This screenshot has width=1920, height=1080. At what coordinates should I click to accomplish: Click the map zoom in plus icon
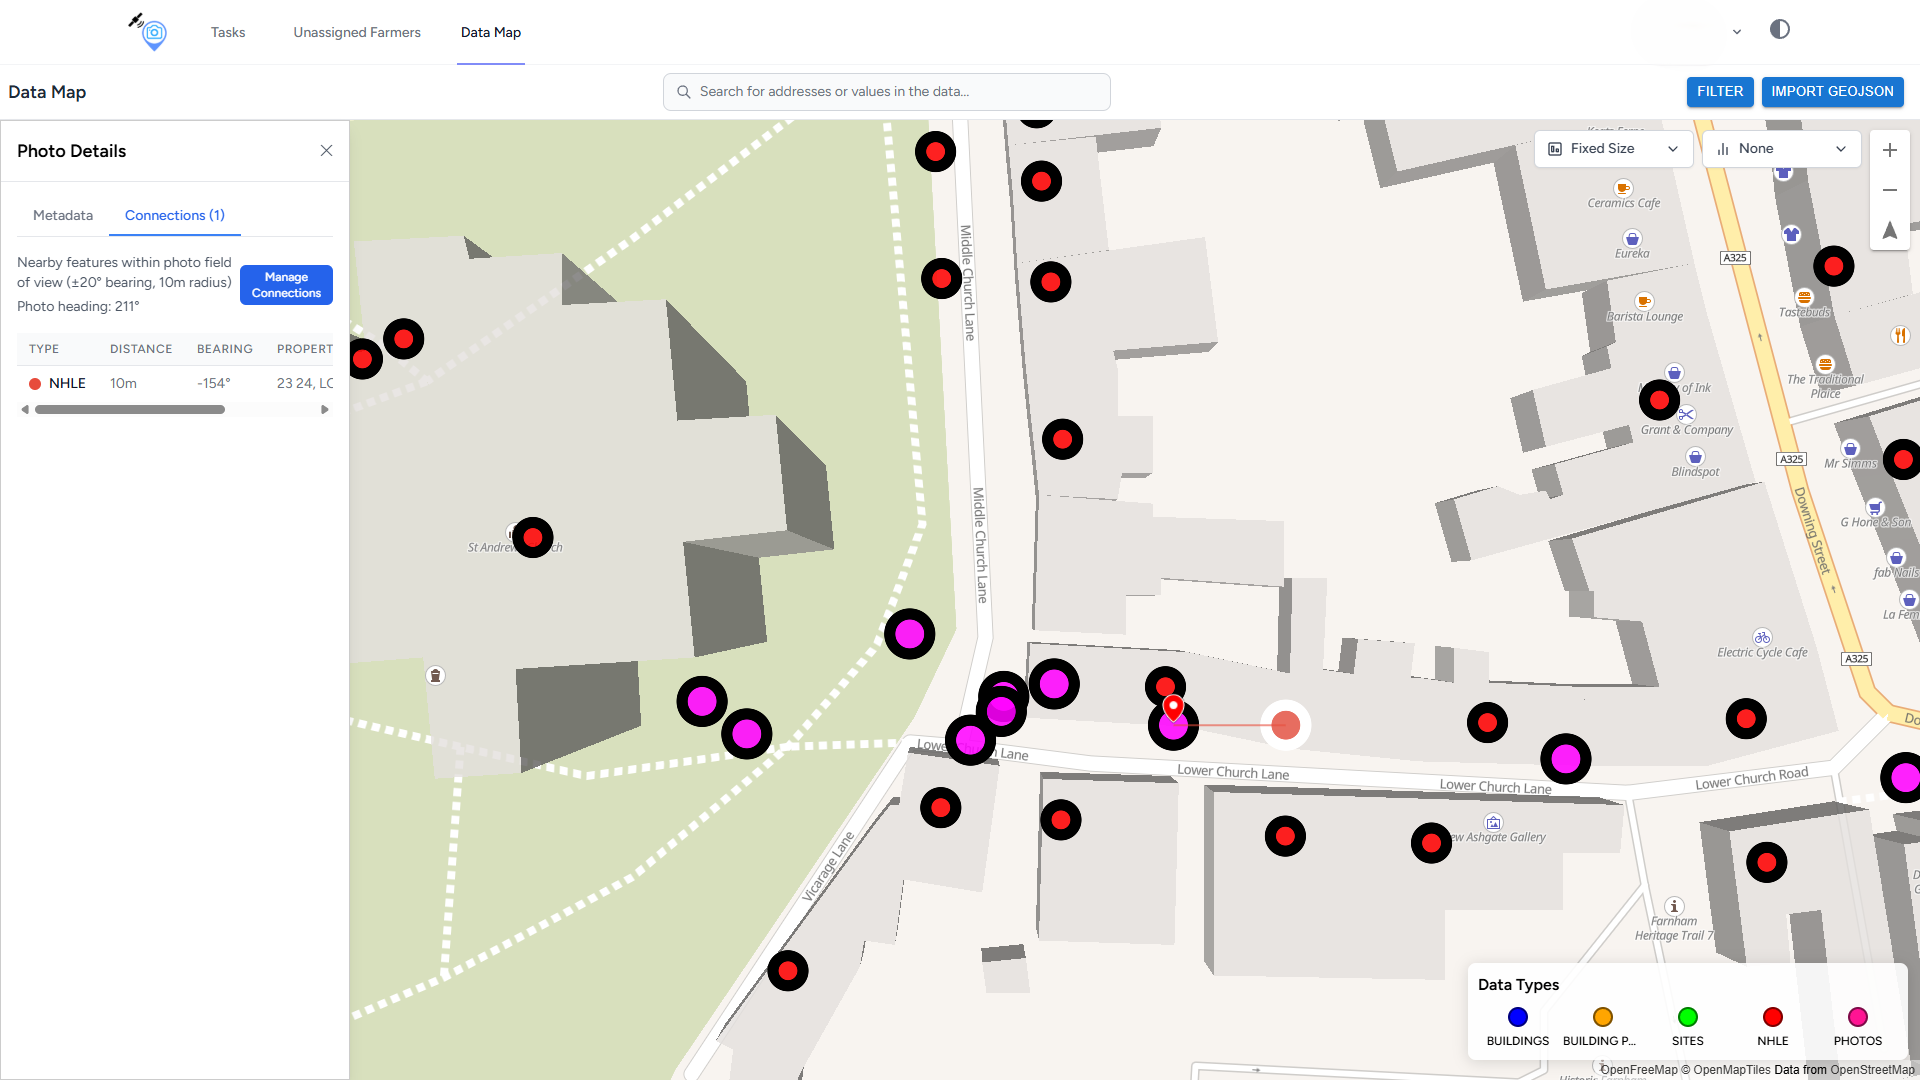click(x=1889, y=150)
